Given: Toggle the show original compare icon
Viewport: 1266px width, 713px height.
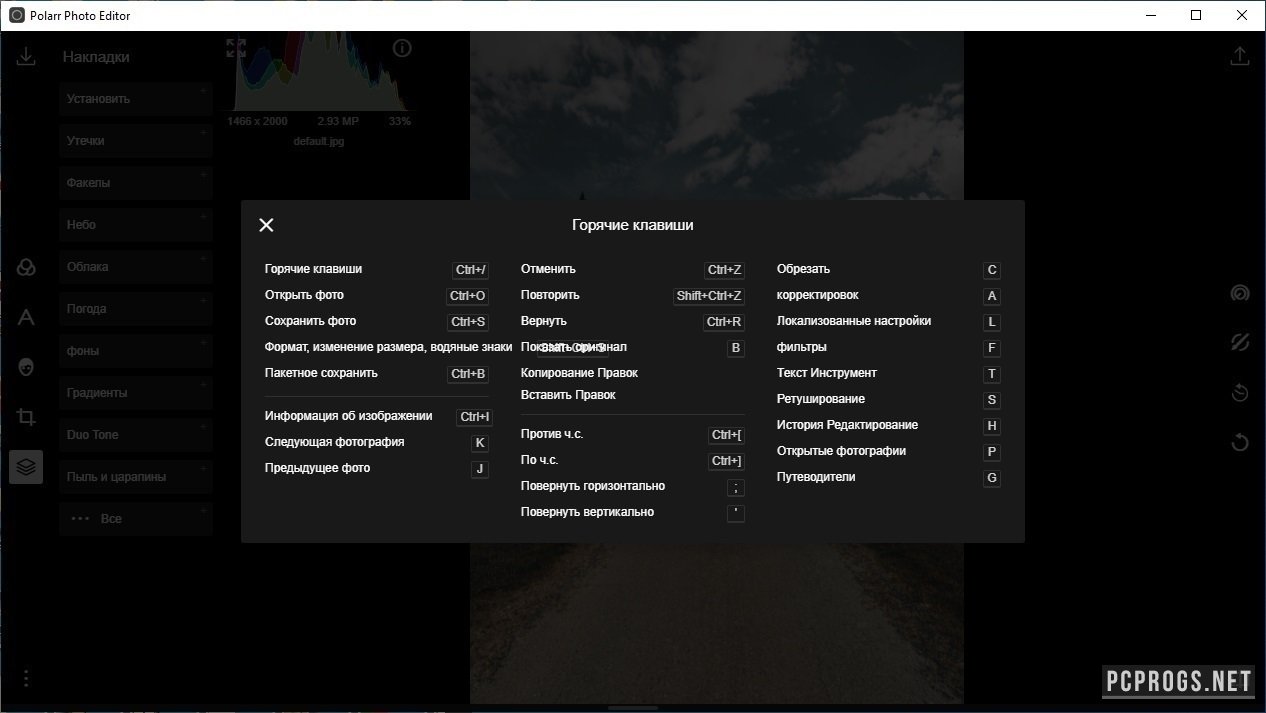Looking at the screenshot, I should tap(1240, 343).
